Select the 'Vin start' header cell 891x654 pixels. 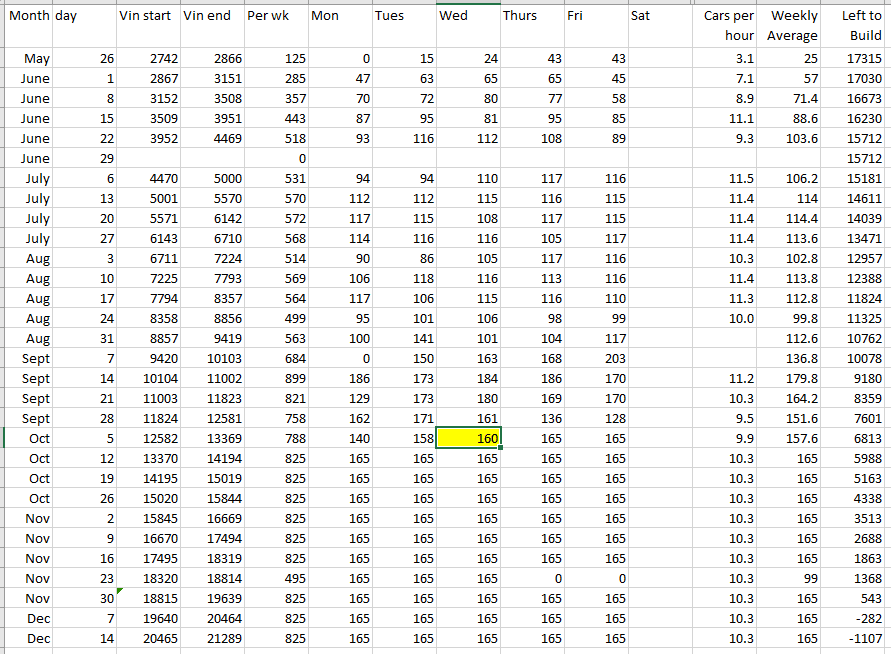pyautogui.click(x=147, y=16)
